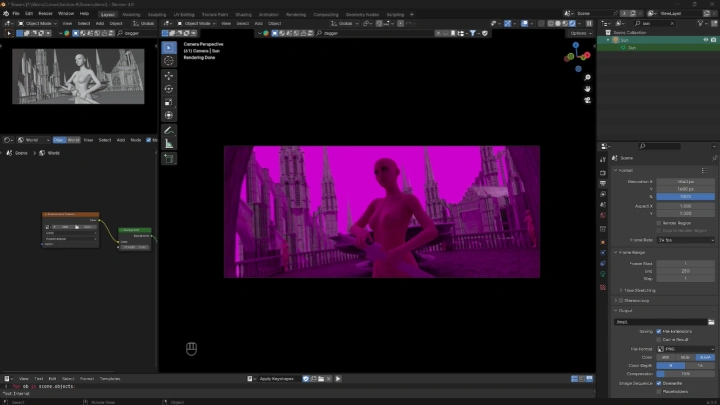This screenshot has width=720, height=405.
Task: Open the Texture properties tab
Action: (x=603, y=287)
